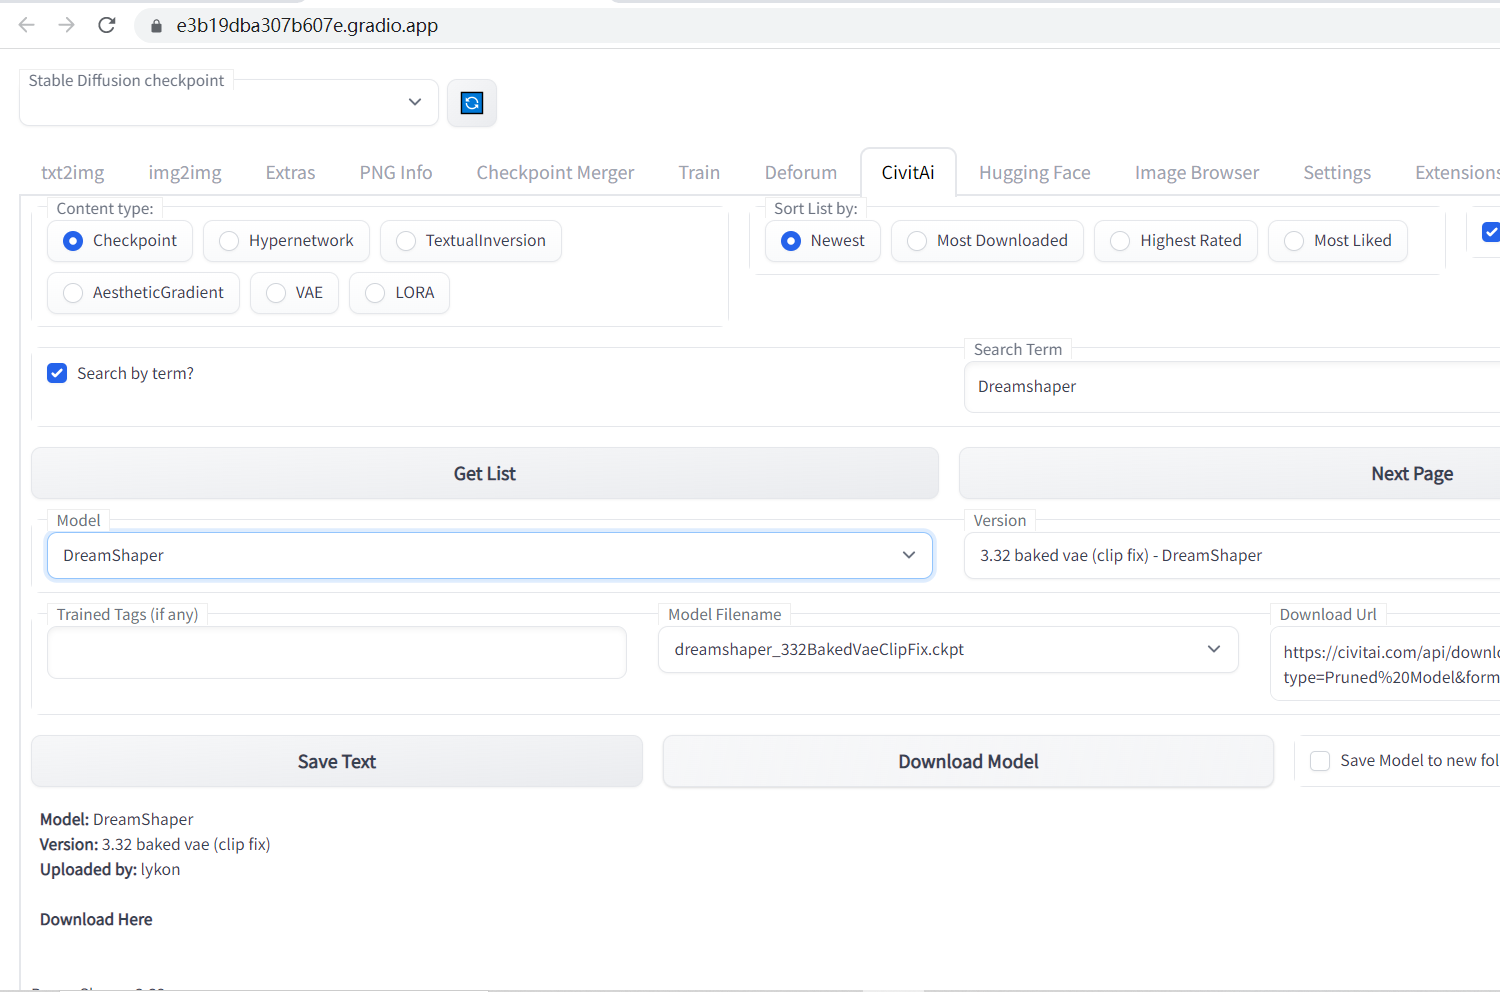
Task: Open the Extras tab
Action: coord(290,173)
